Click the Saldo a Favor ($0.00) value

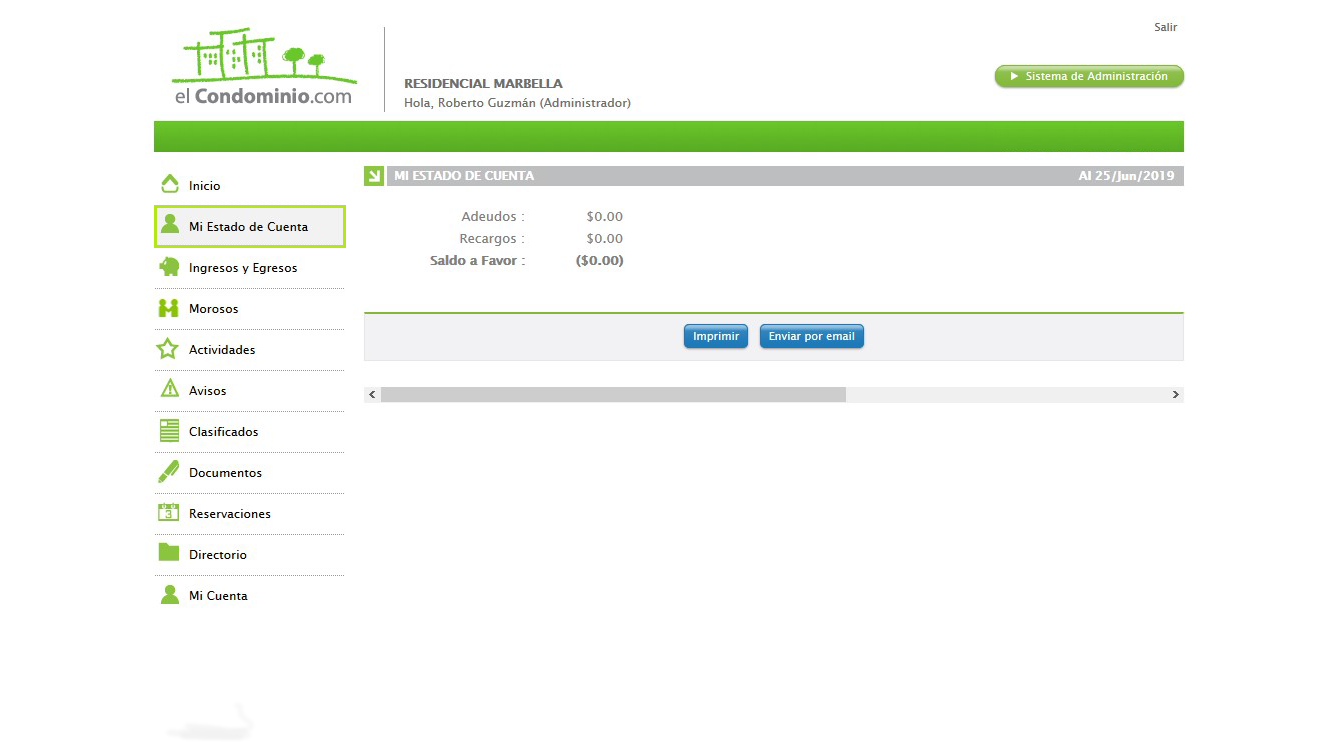point(600,260)
